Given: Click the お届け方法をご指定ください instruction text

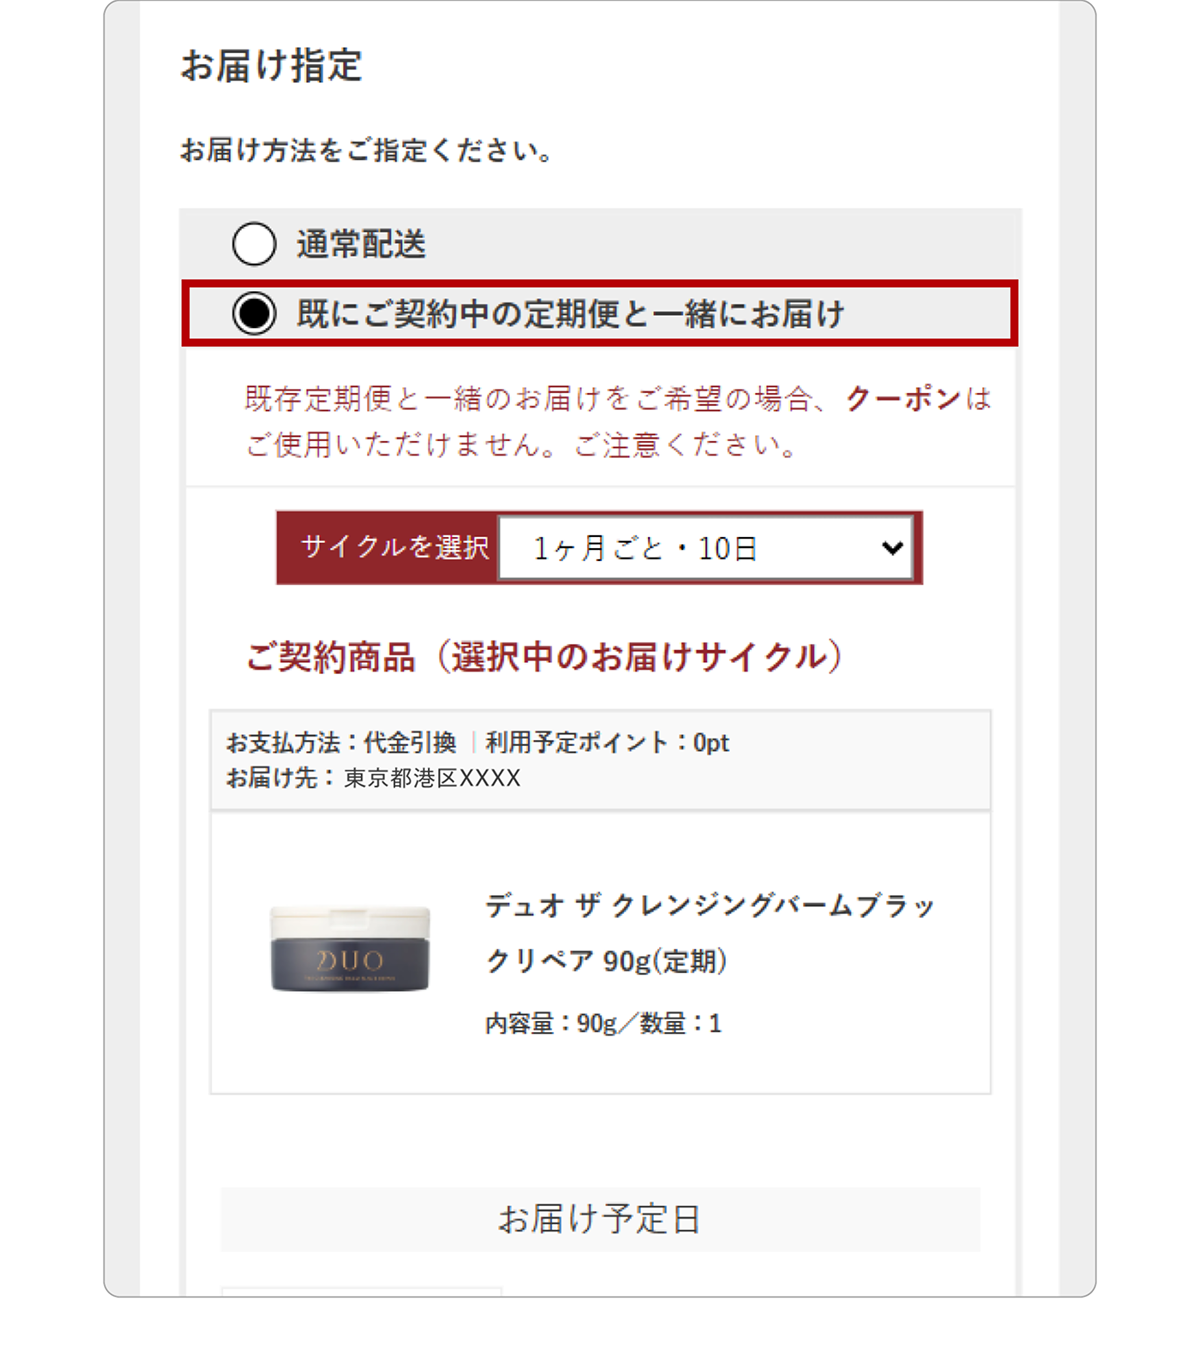Looking at the screenshot, I should coord(366,151).
